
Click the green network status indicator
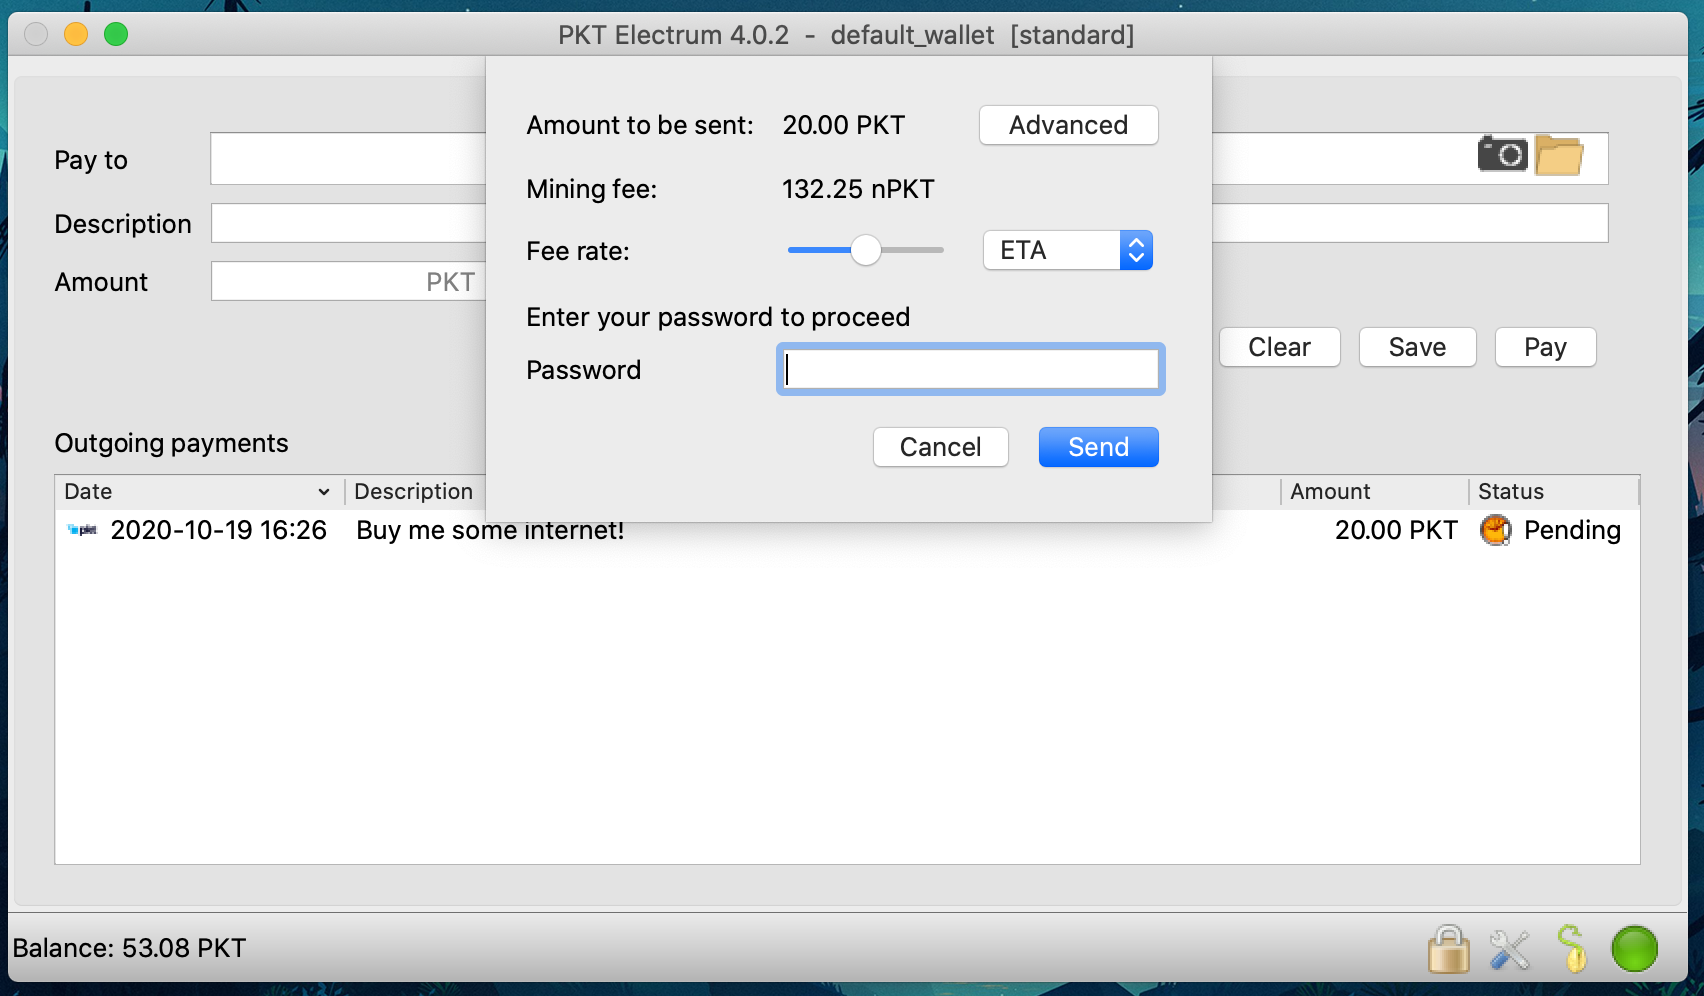pos(1634,949)
